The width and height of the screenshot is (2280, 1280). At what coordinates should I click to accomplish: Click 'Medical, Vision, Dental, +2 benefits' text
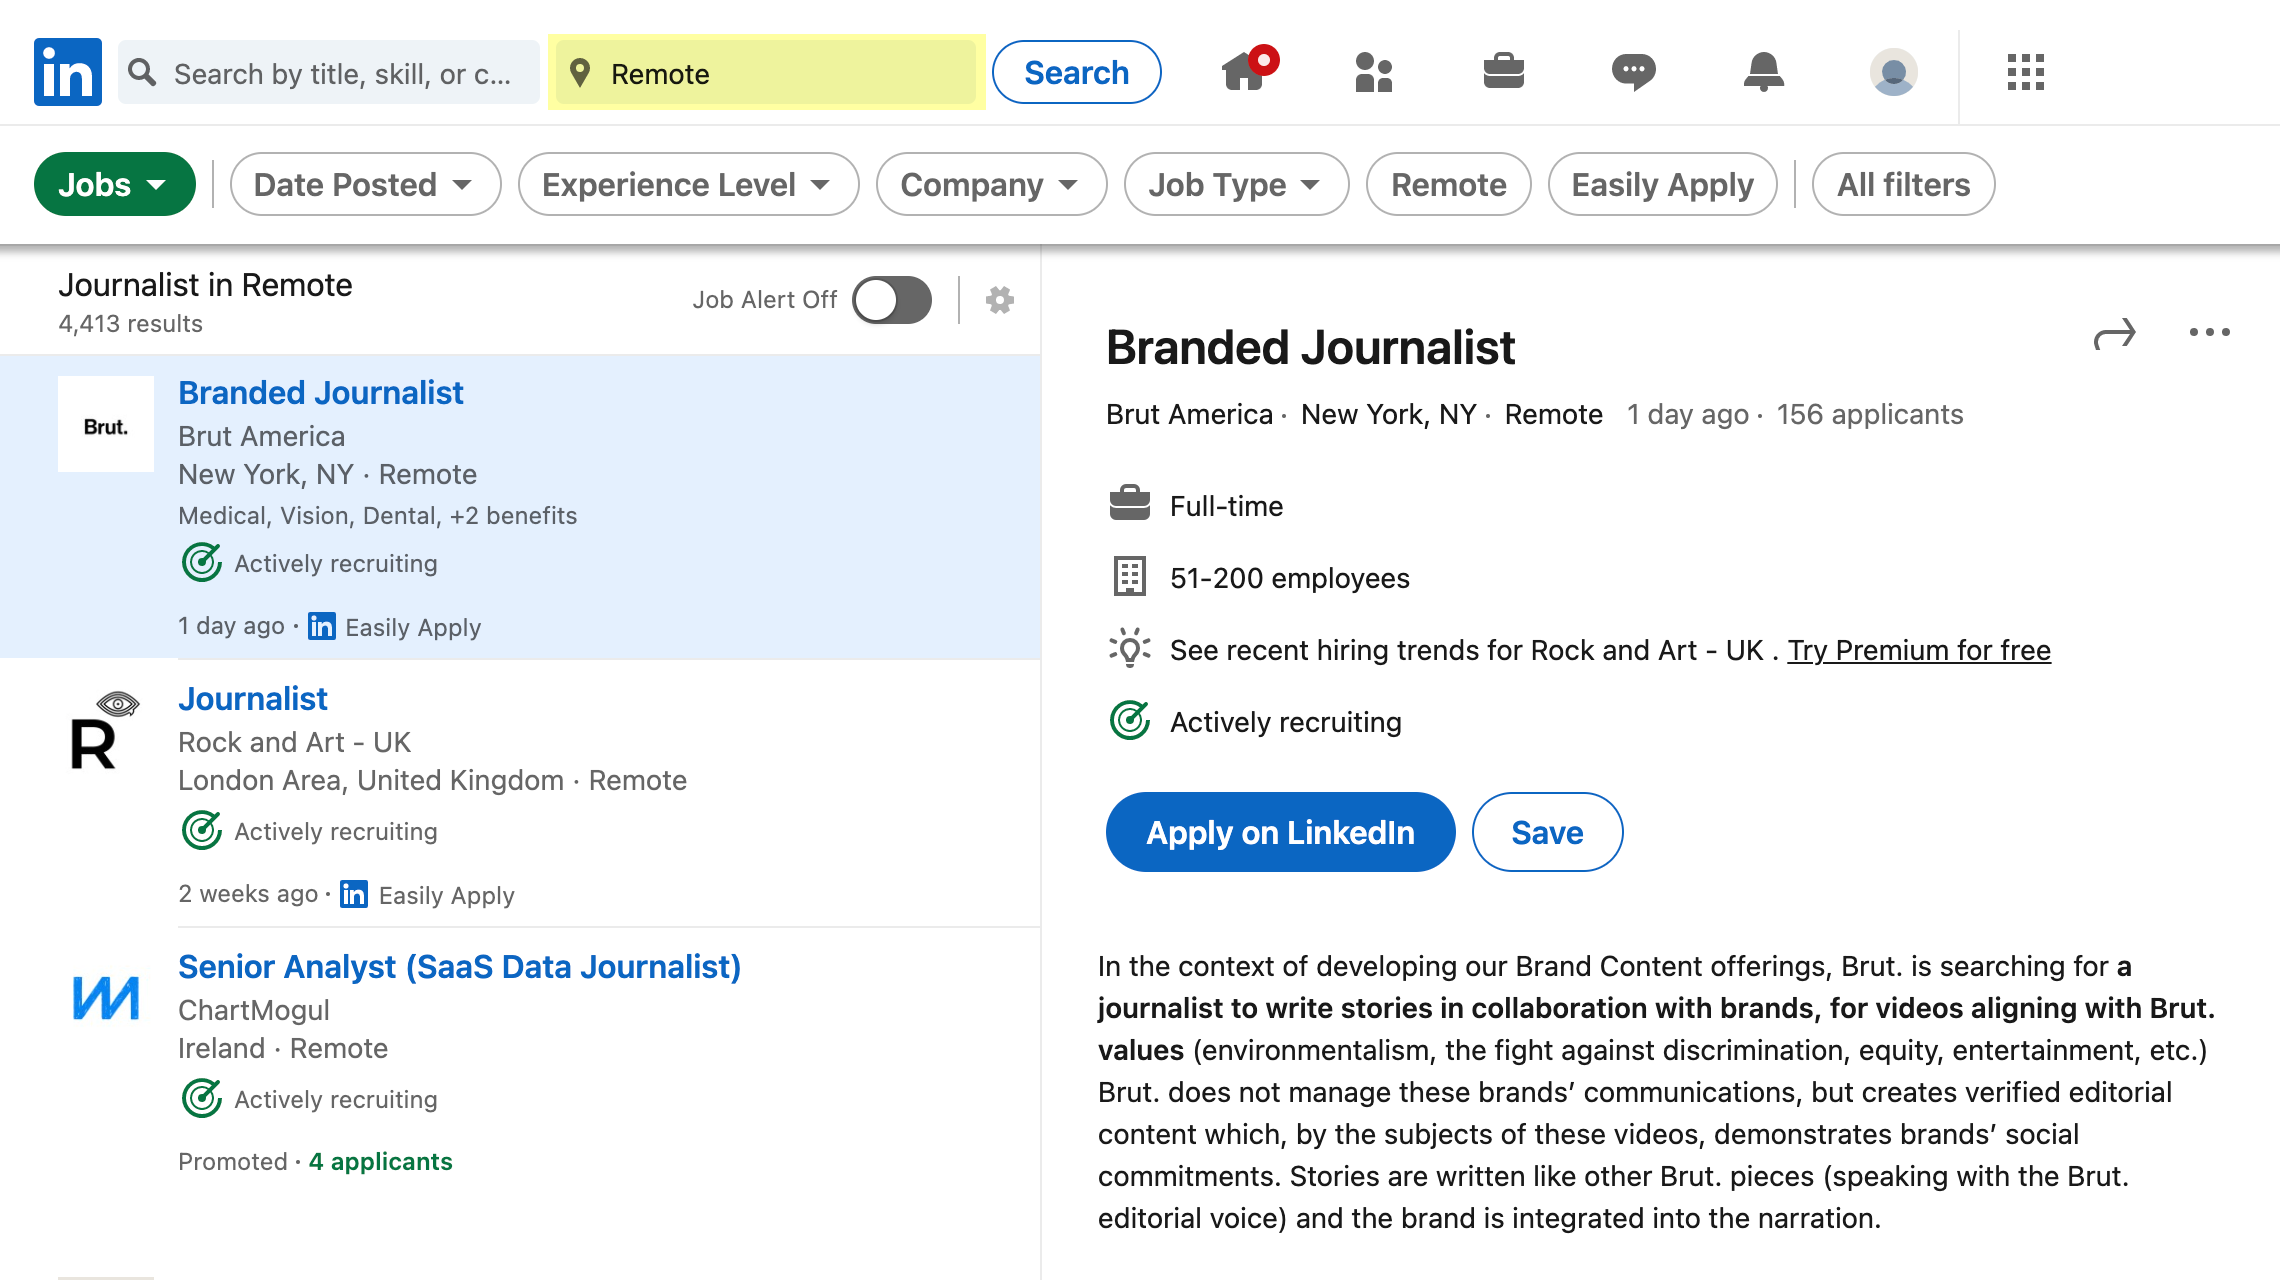377,515
